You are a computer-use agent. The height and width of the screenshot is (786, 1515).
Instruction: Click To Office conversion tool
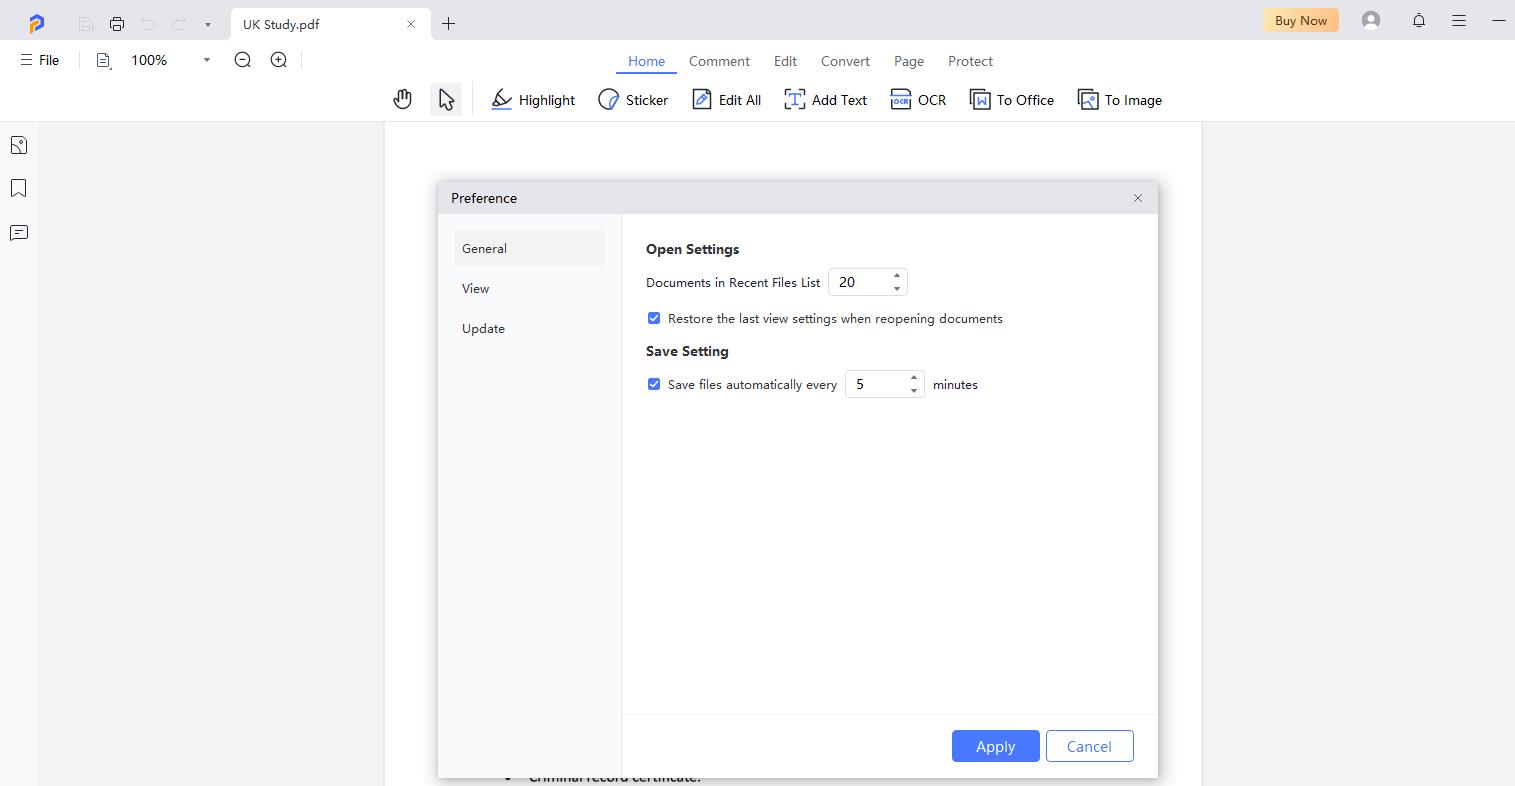(1012, 100)
